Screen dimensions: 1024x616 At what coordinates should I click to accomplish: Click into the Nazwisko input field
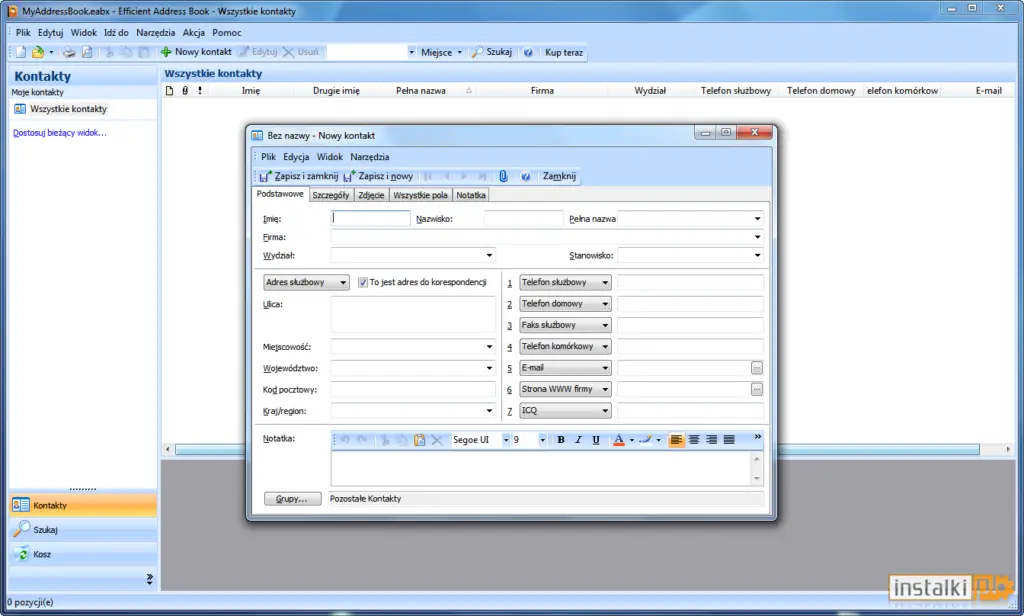point(523,218)
